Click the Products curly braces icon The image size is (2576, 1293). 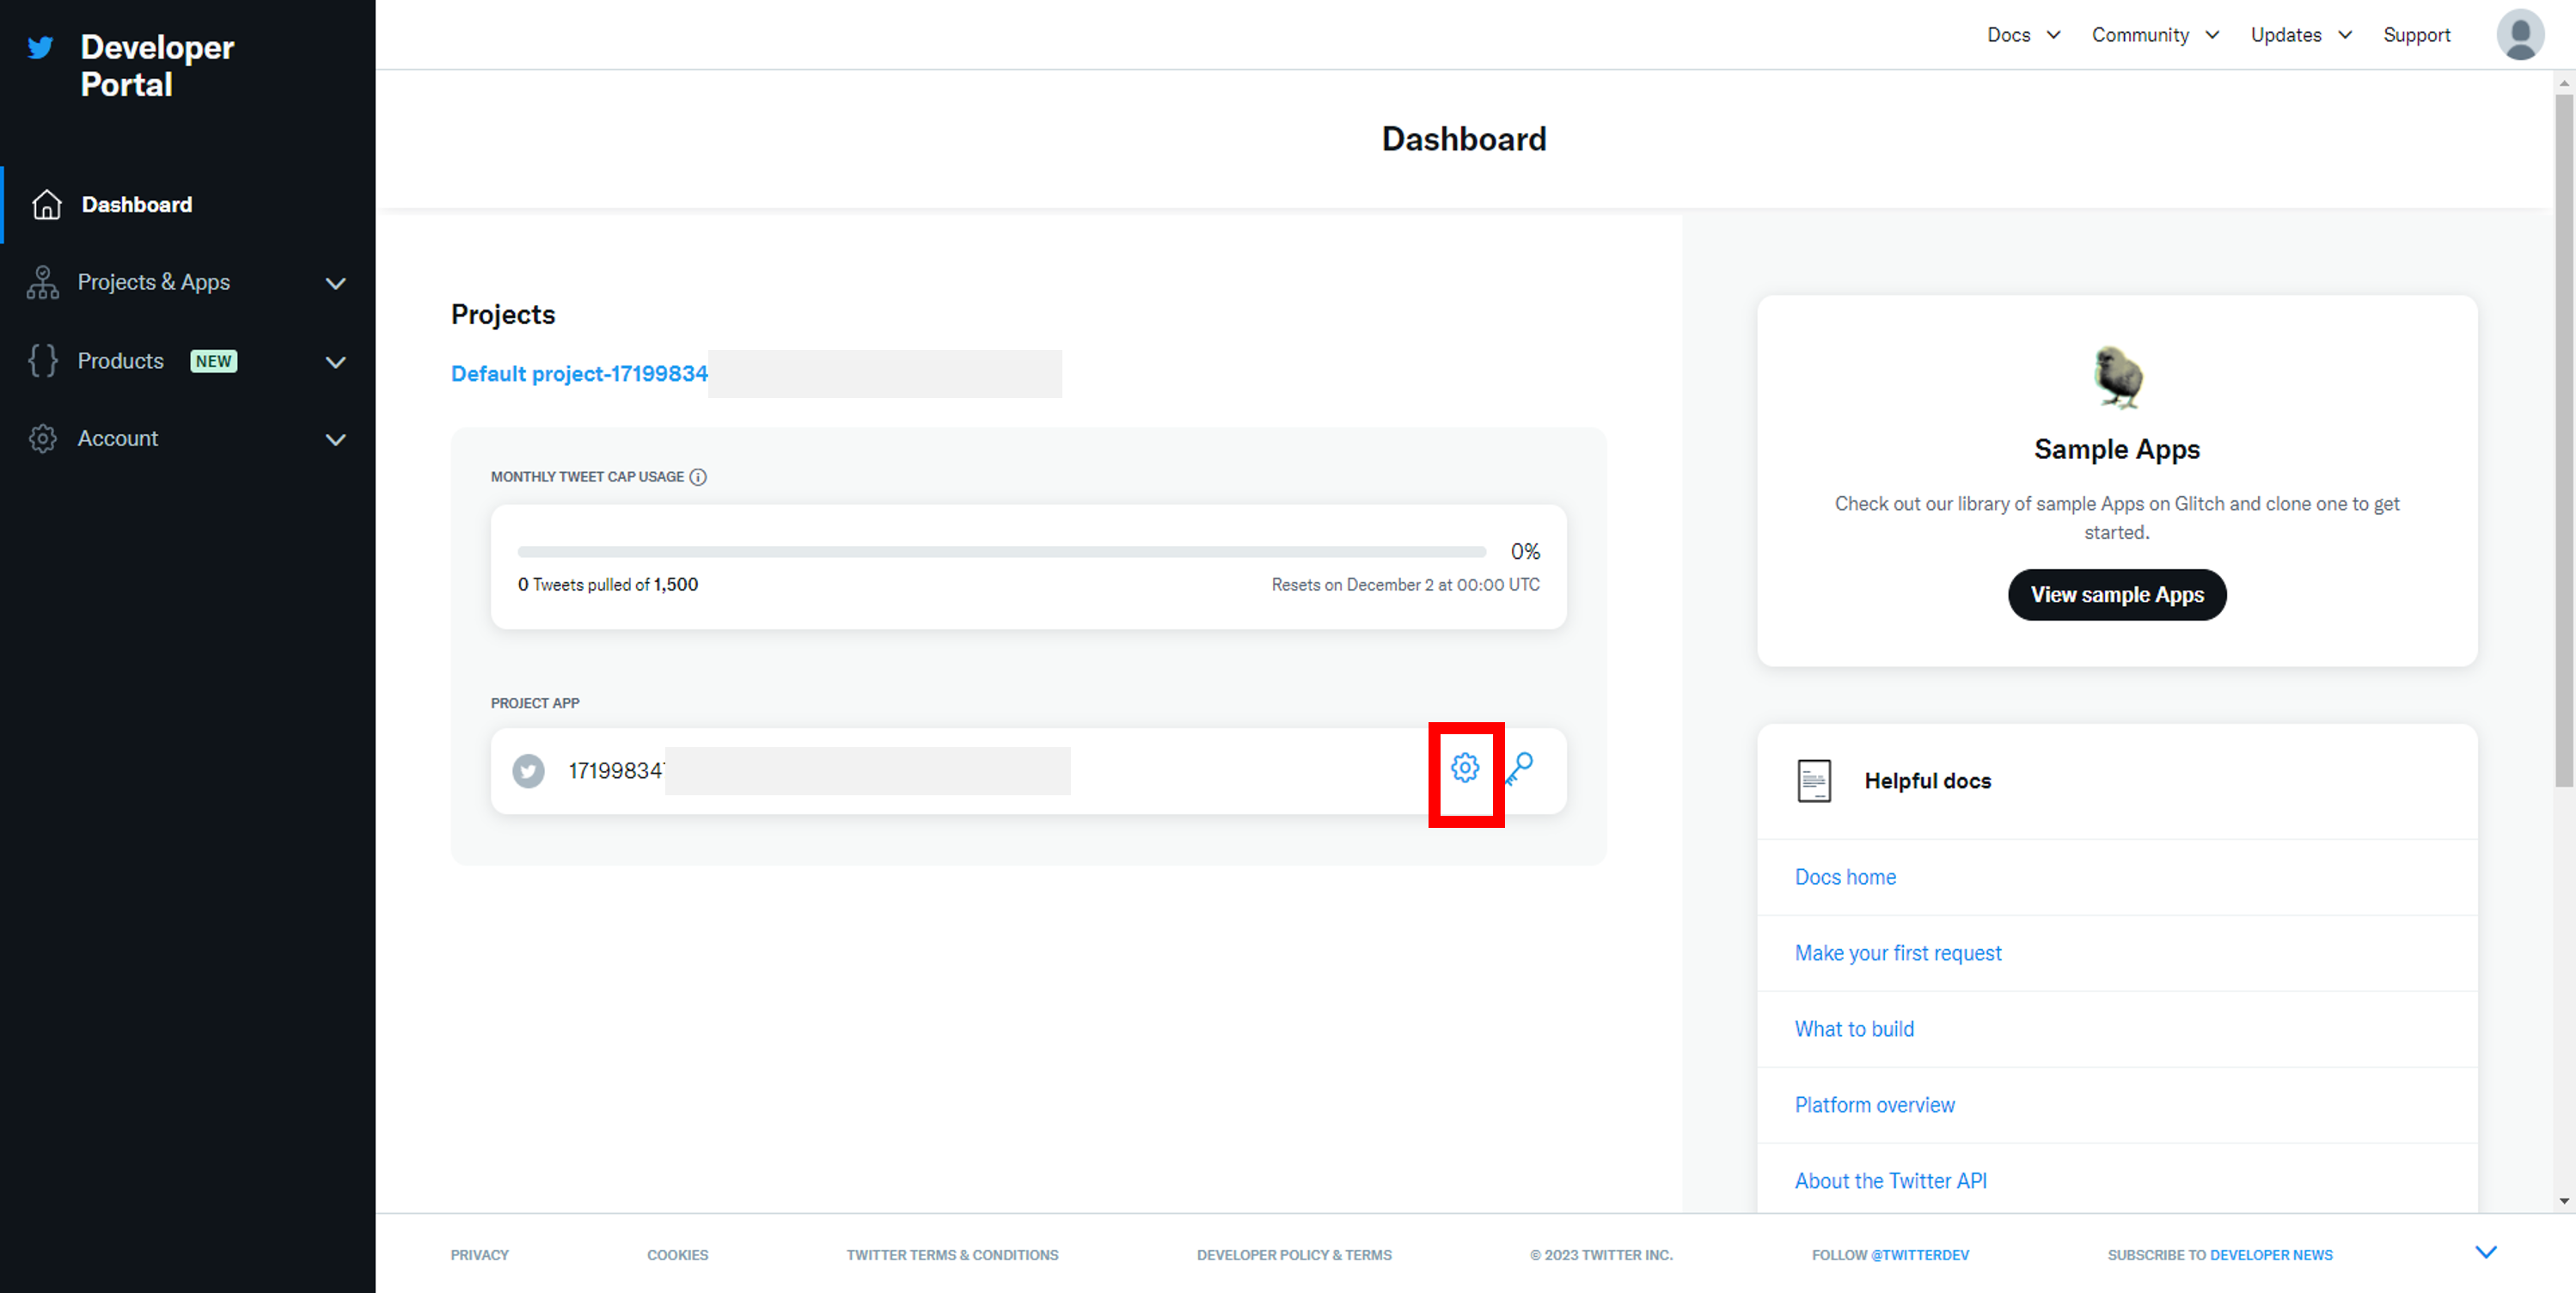(43, 360)
